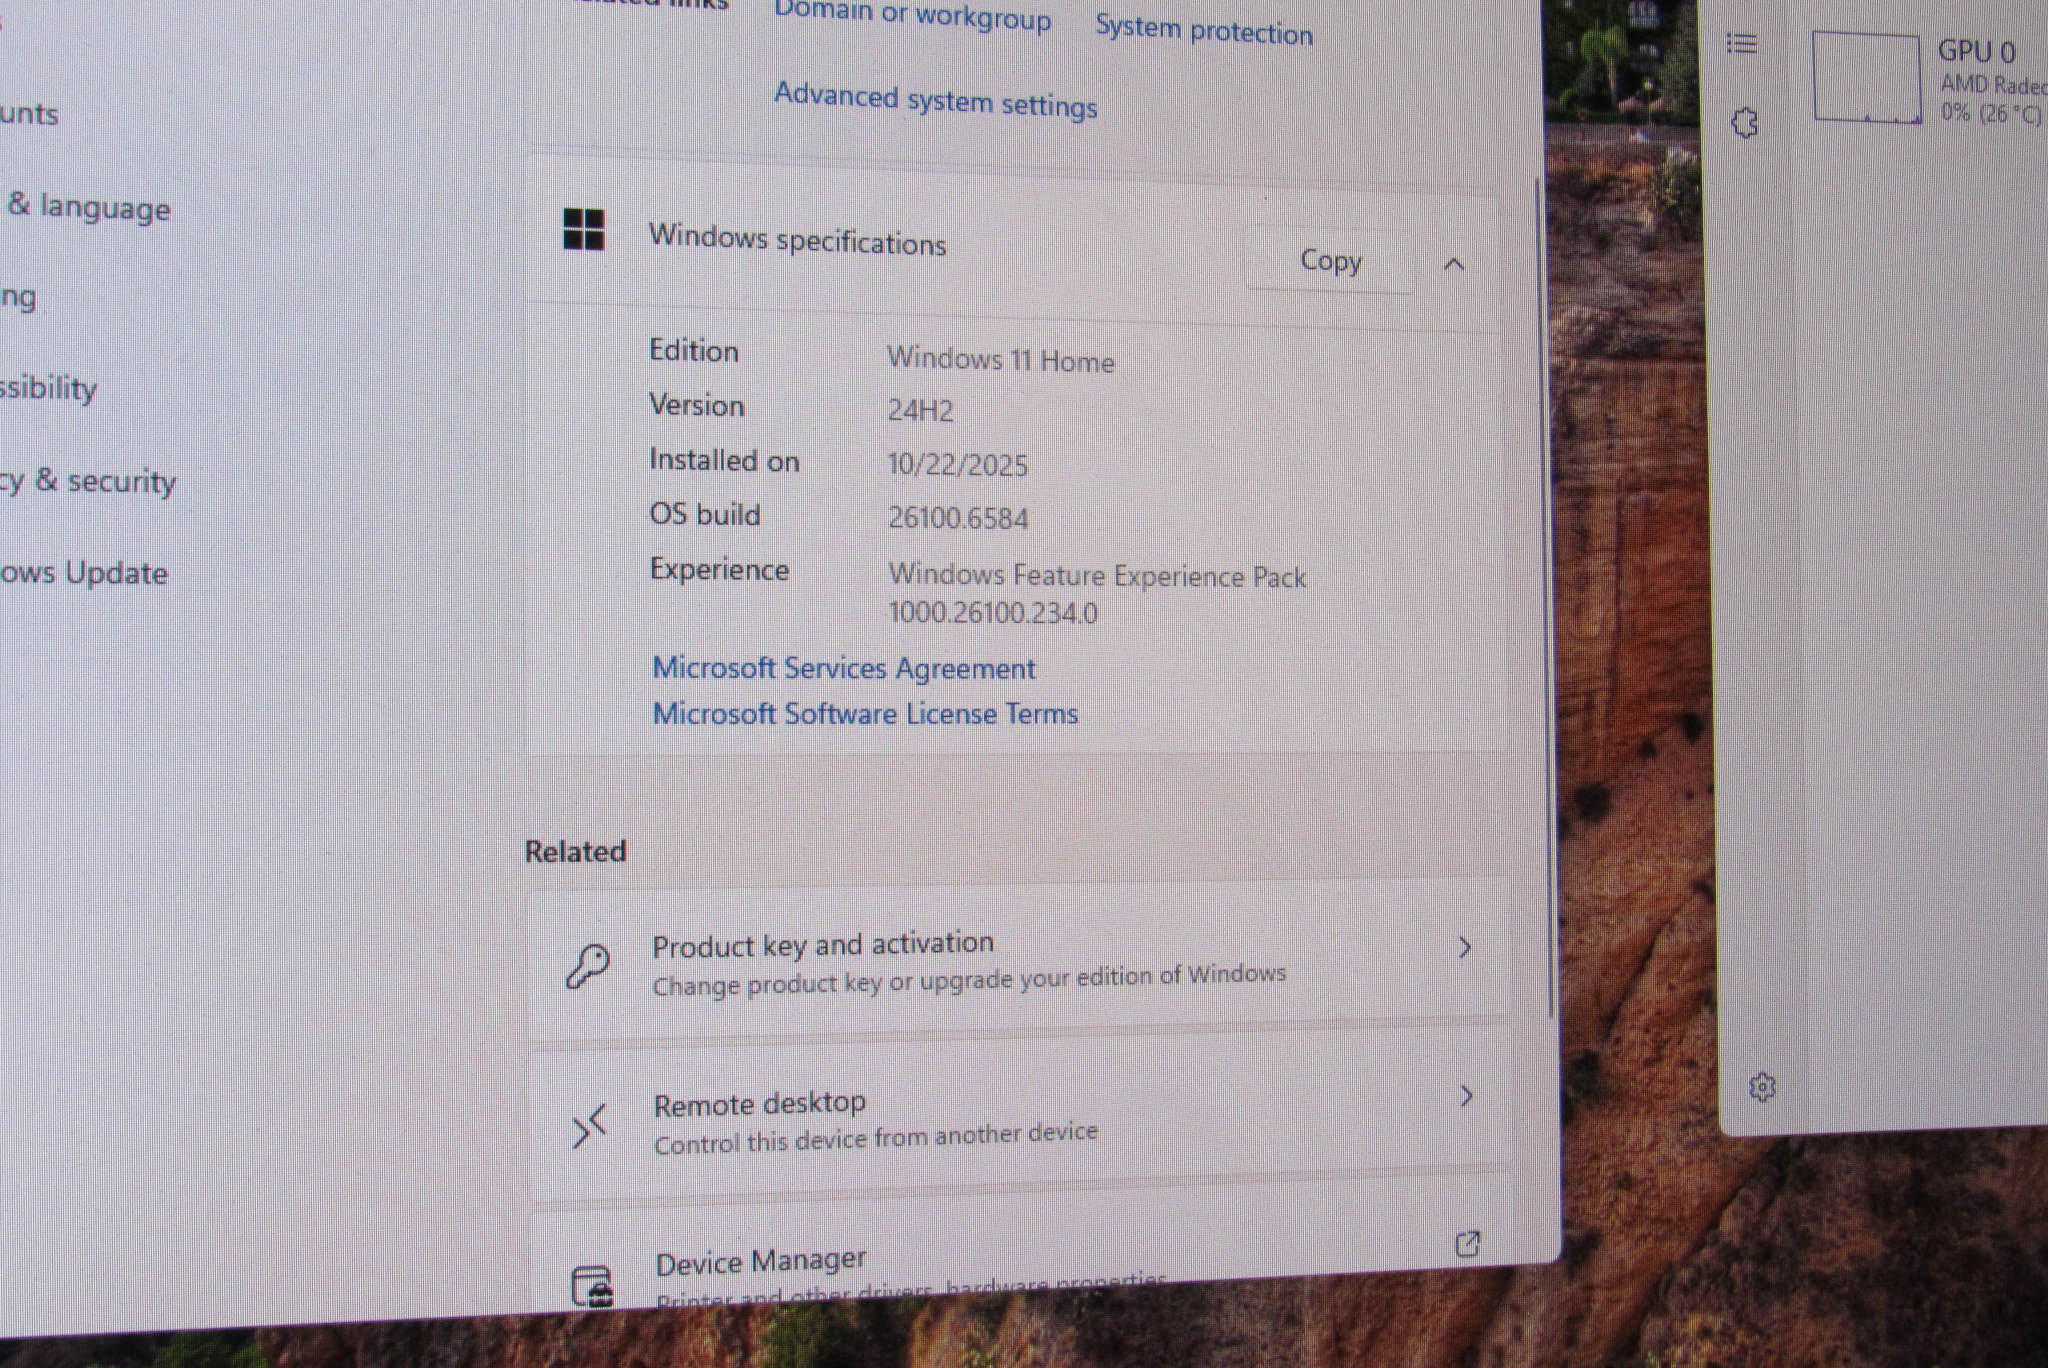2048x1368 pixels.
Task: Click Device Manager's open-external-link icon
Action: click(x=1467, y=1244)
